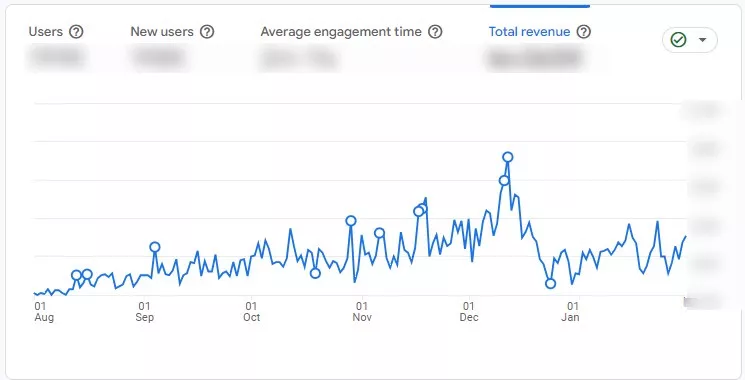The height and width of the screenshot is (380, 745).
Task: Switch to Average engagement time tab
Action: (x=341, y=32)
